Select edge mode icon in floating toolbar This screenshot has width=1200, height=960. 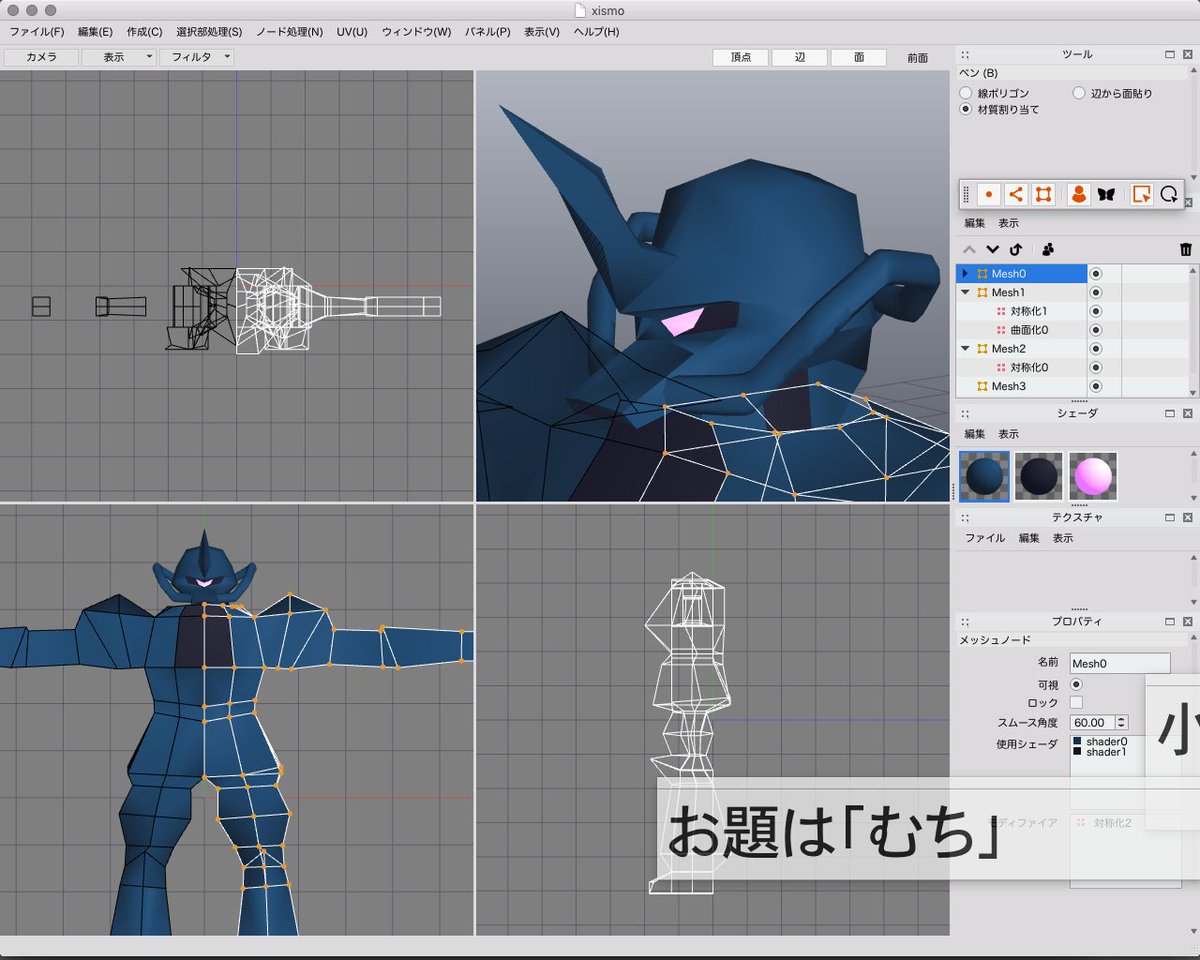[1015, 194]
